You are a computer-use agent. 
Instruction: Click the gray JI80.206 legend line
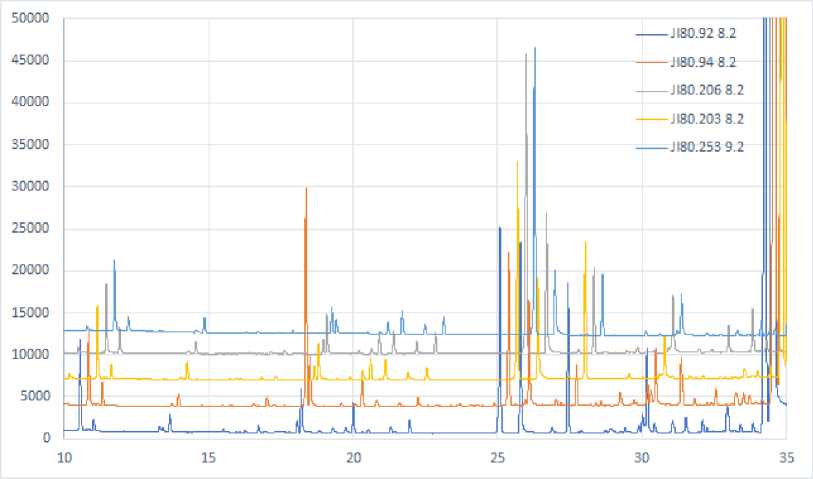tap(651, 91)
